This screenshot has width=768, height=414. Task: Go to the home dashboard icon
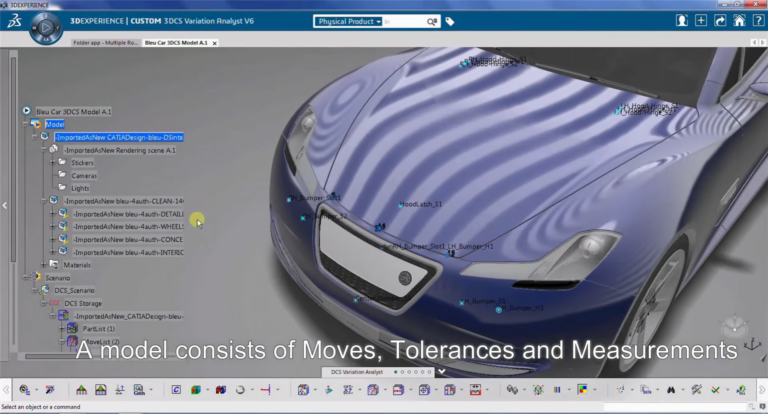point(739,21)
